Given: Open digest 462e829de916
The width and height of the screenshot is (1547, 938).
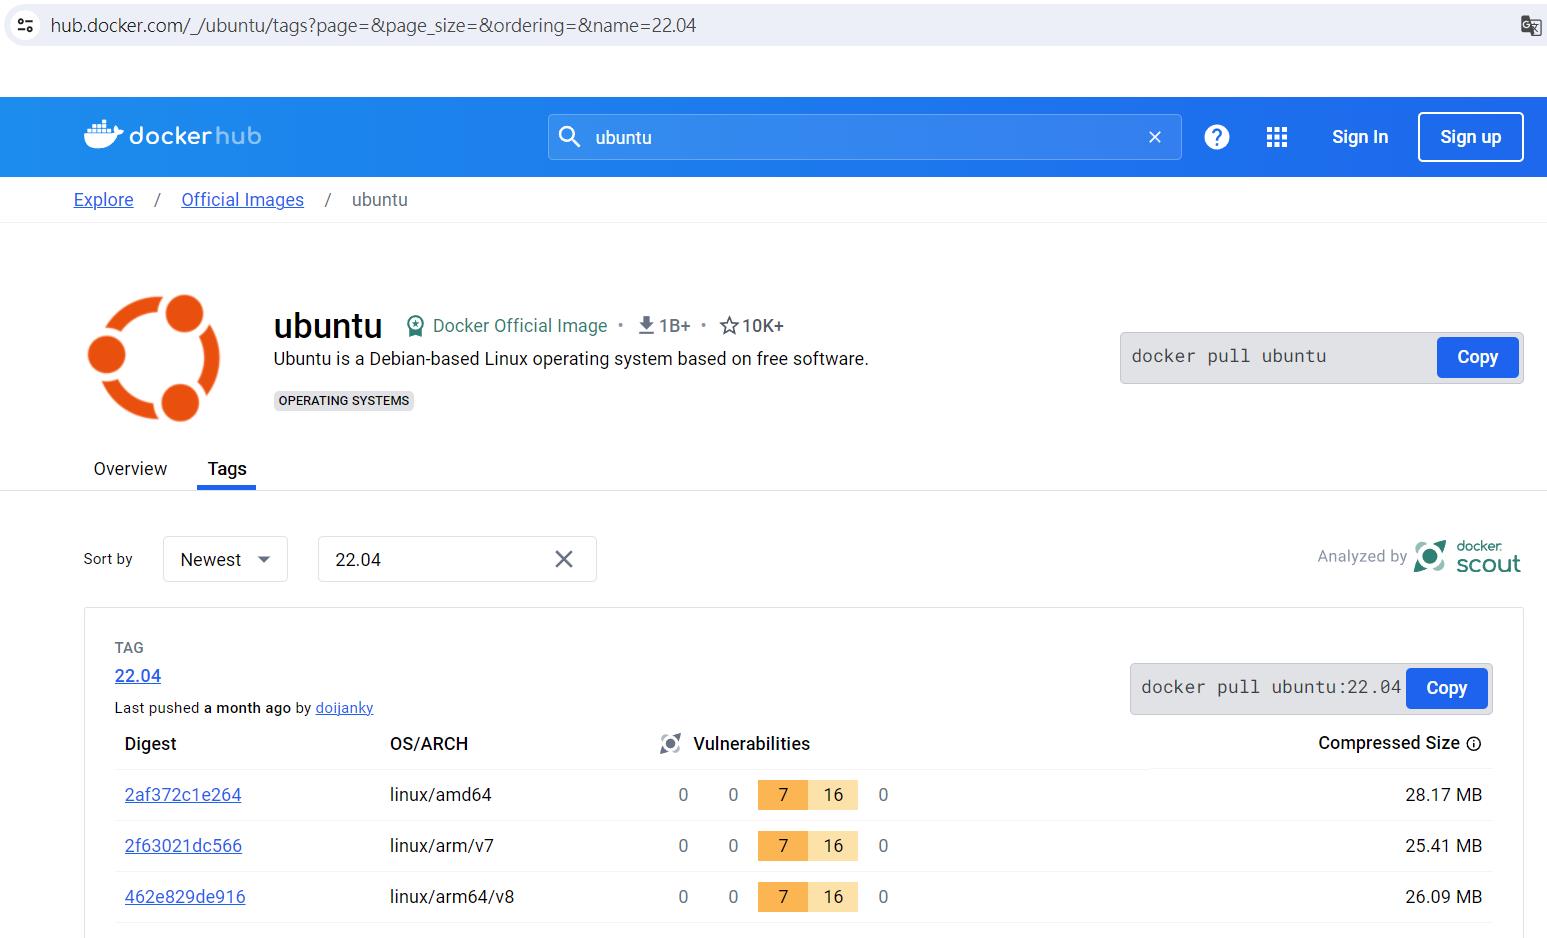Looking at the screenshot, I should (x=185, y=897).
